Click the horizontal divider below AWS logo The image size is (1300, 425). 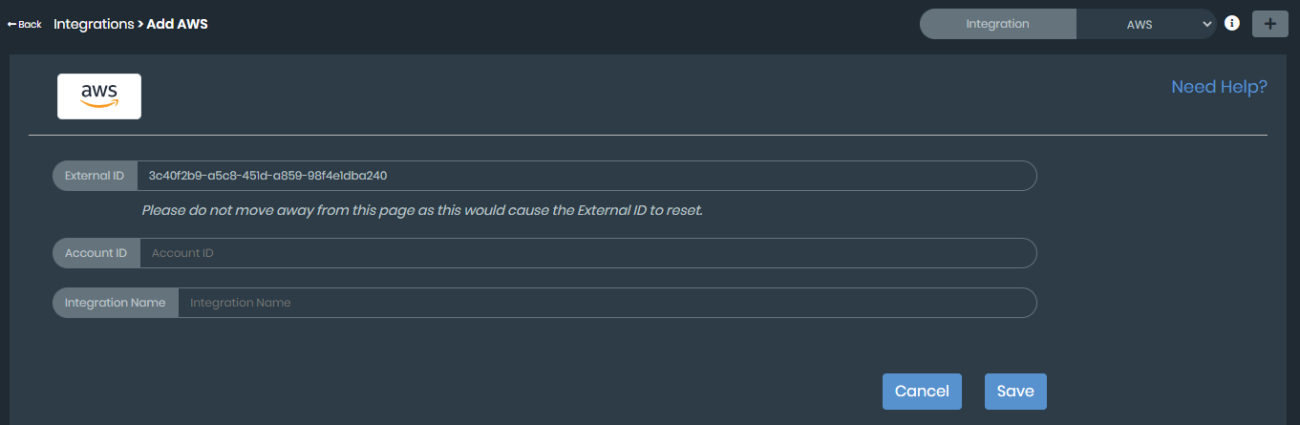pos(648,135)
